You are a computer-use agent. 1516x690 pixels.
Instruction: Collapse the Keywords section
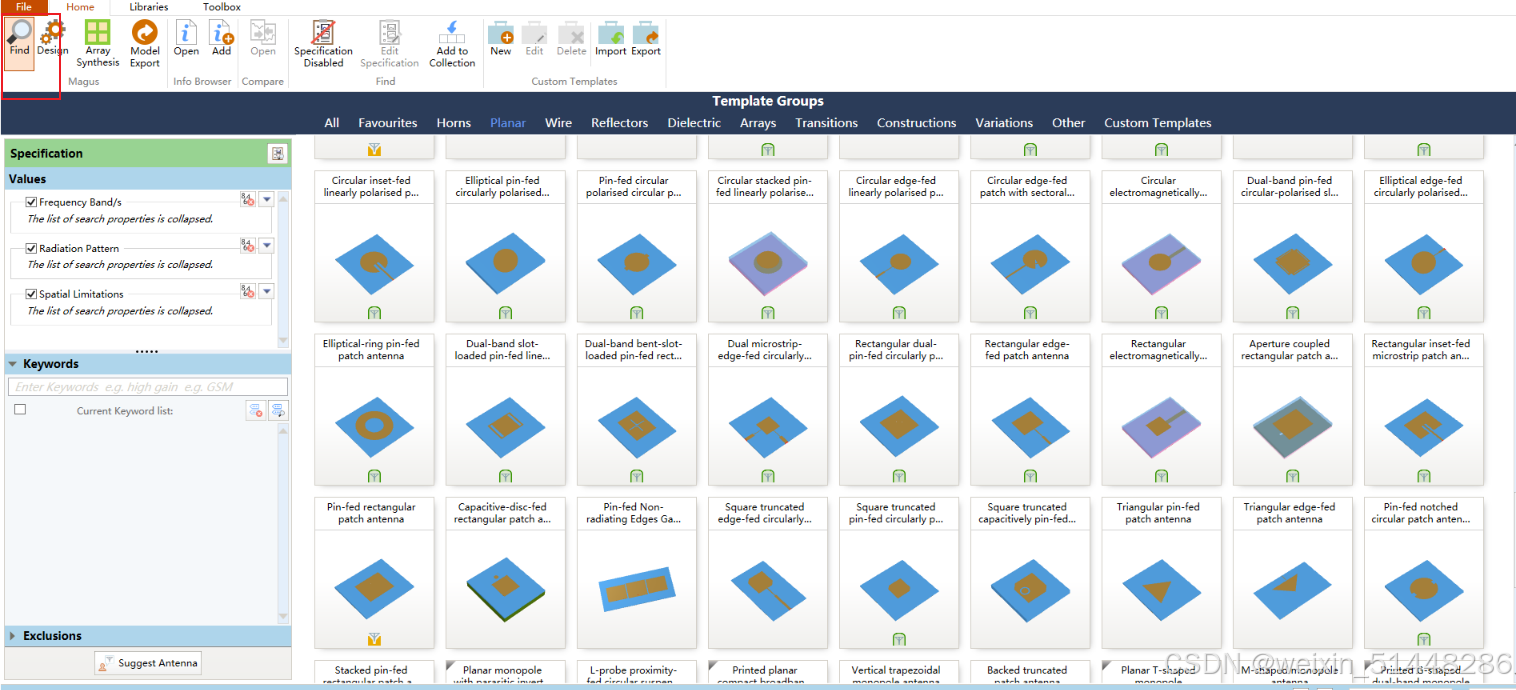coord(13,364)
